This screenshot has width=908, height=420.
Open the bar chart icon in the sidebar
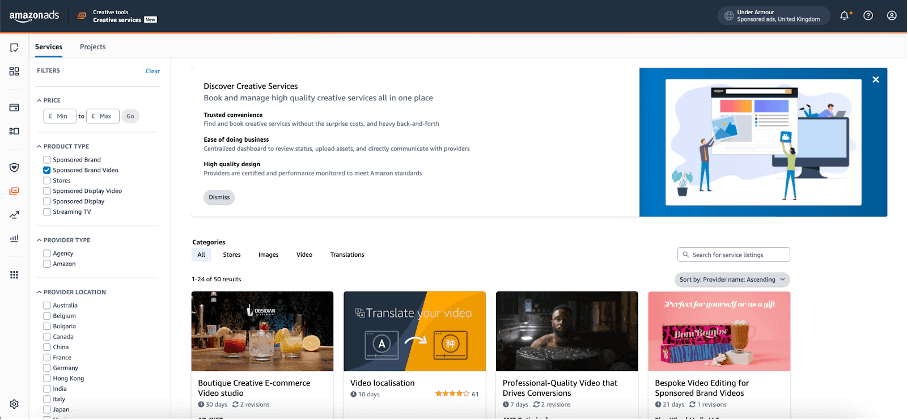[x=14, y=238]
